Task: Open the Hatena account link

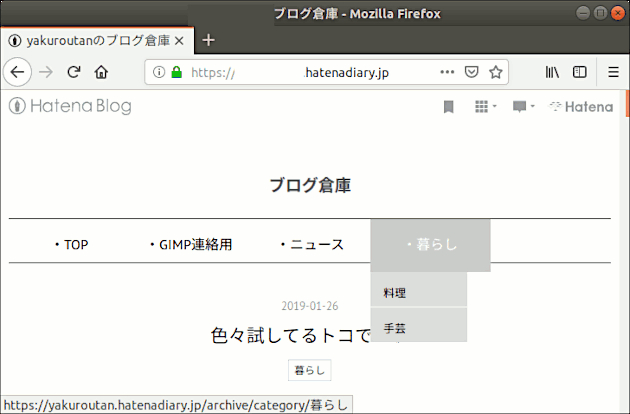Action: click(581, 107)
